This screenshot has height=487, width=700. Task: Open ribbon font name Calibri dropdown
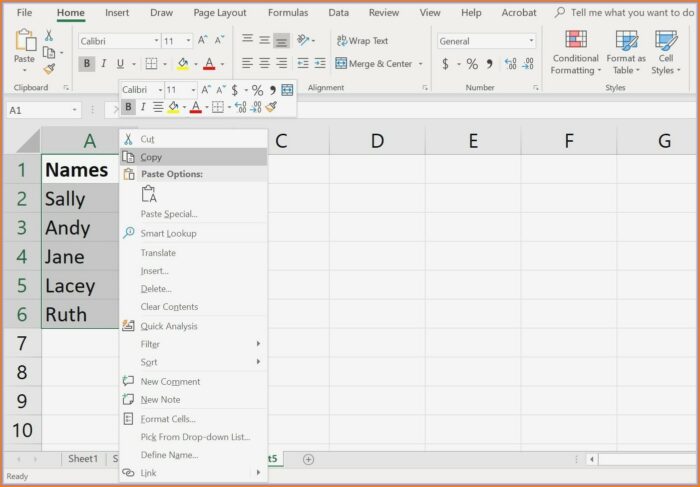(156, 41)
